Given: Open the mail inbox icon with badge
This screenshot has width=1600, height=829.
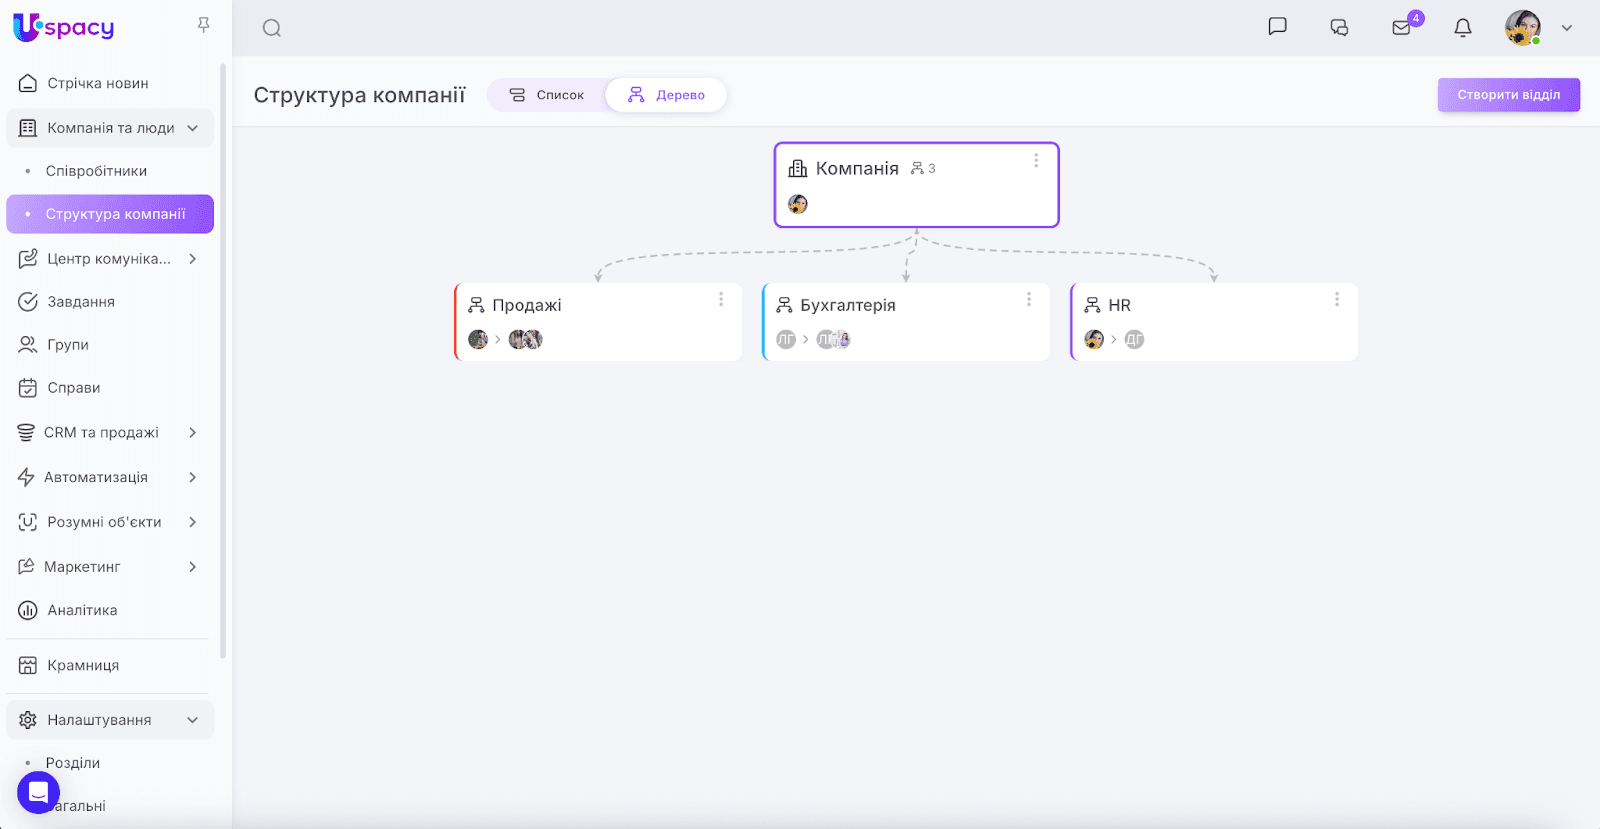Looking at the screenshot, I should pos(1402,28).
